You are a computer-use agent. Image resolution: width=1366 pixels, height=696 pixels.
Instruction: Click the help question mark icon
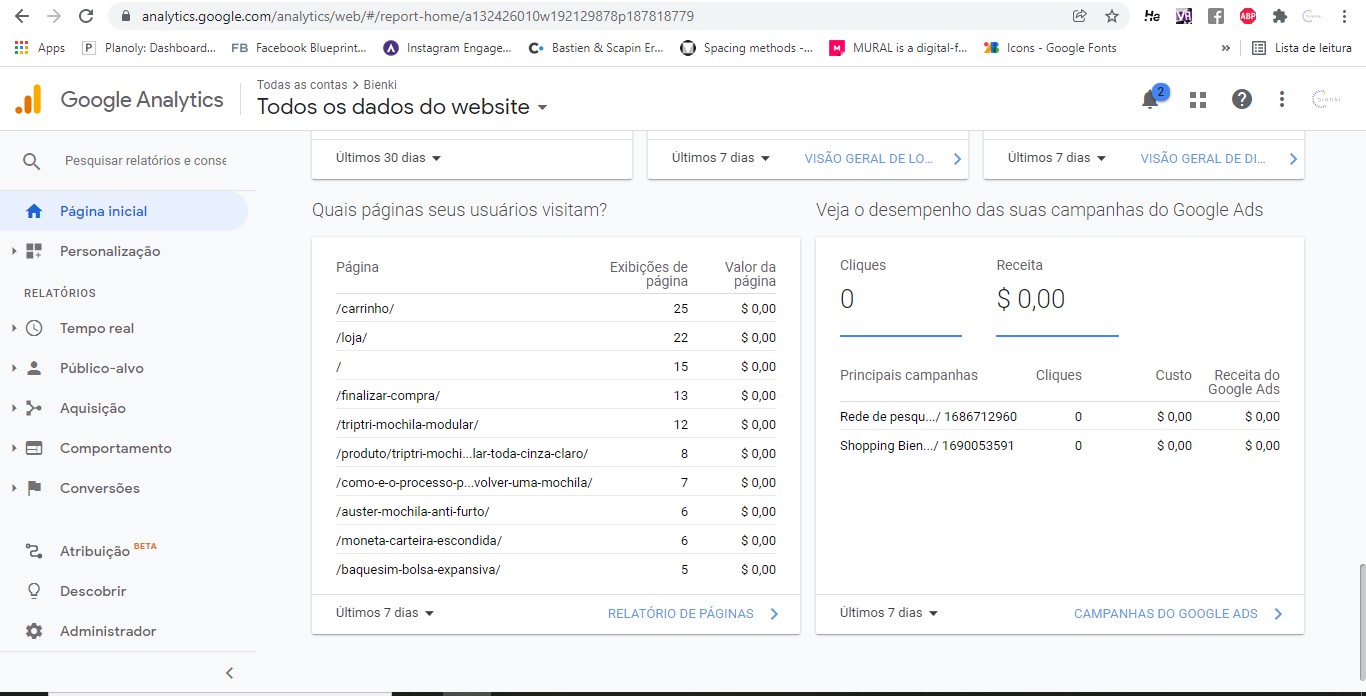pos(1241,100)
